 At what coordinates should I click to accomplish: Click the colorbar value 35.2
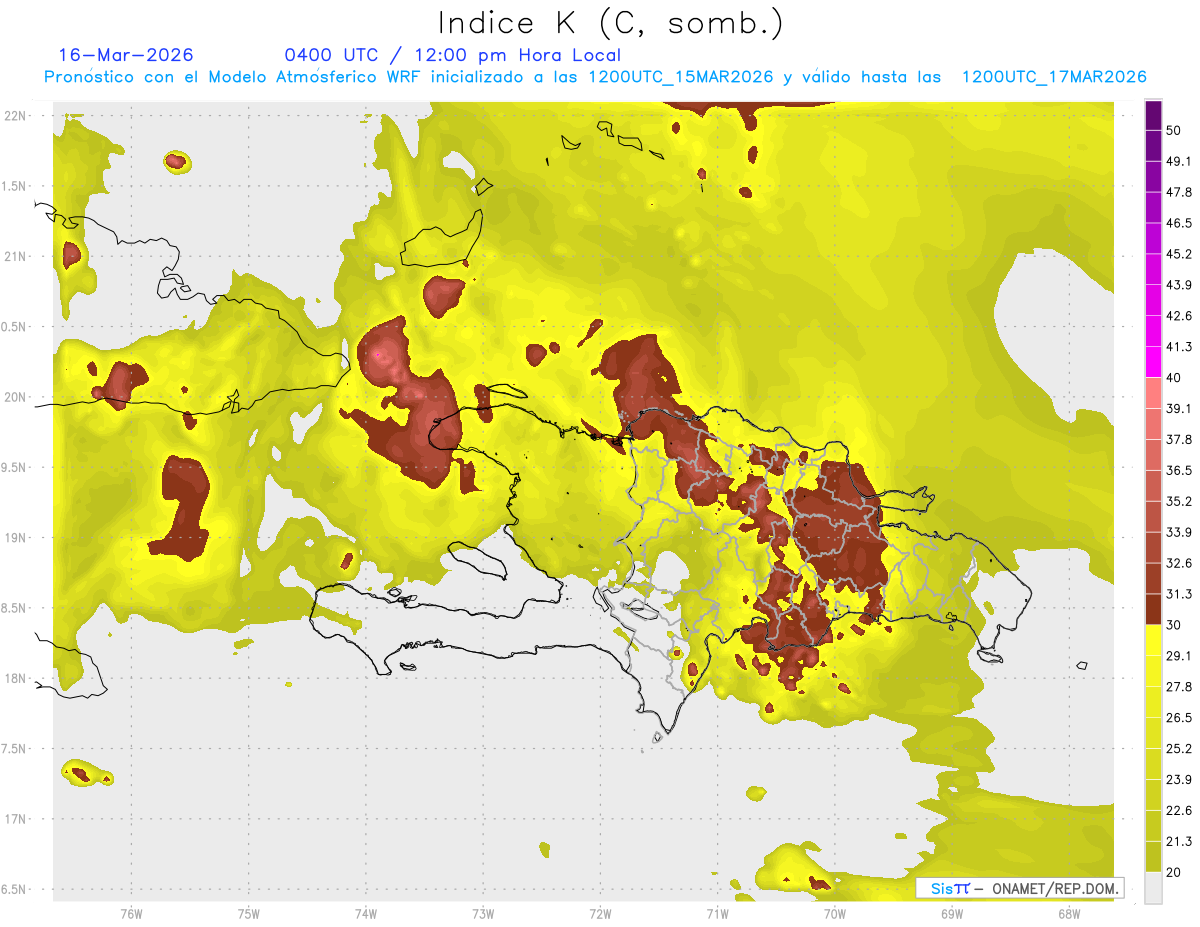1179,501
